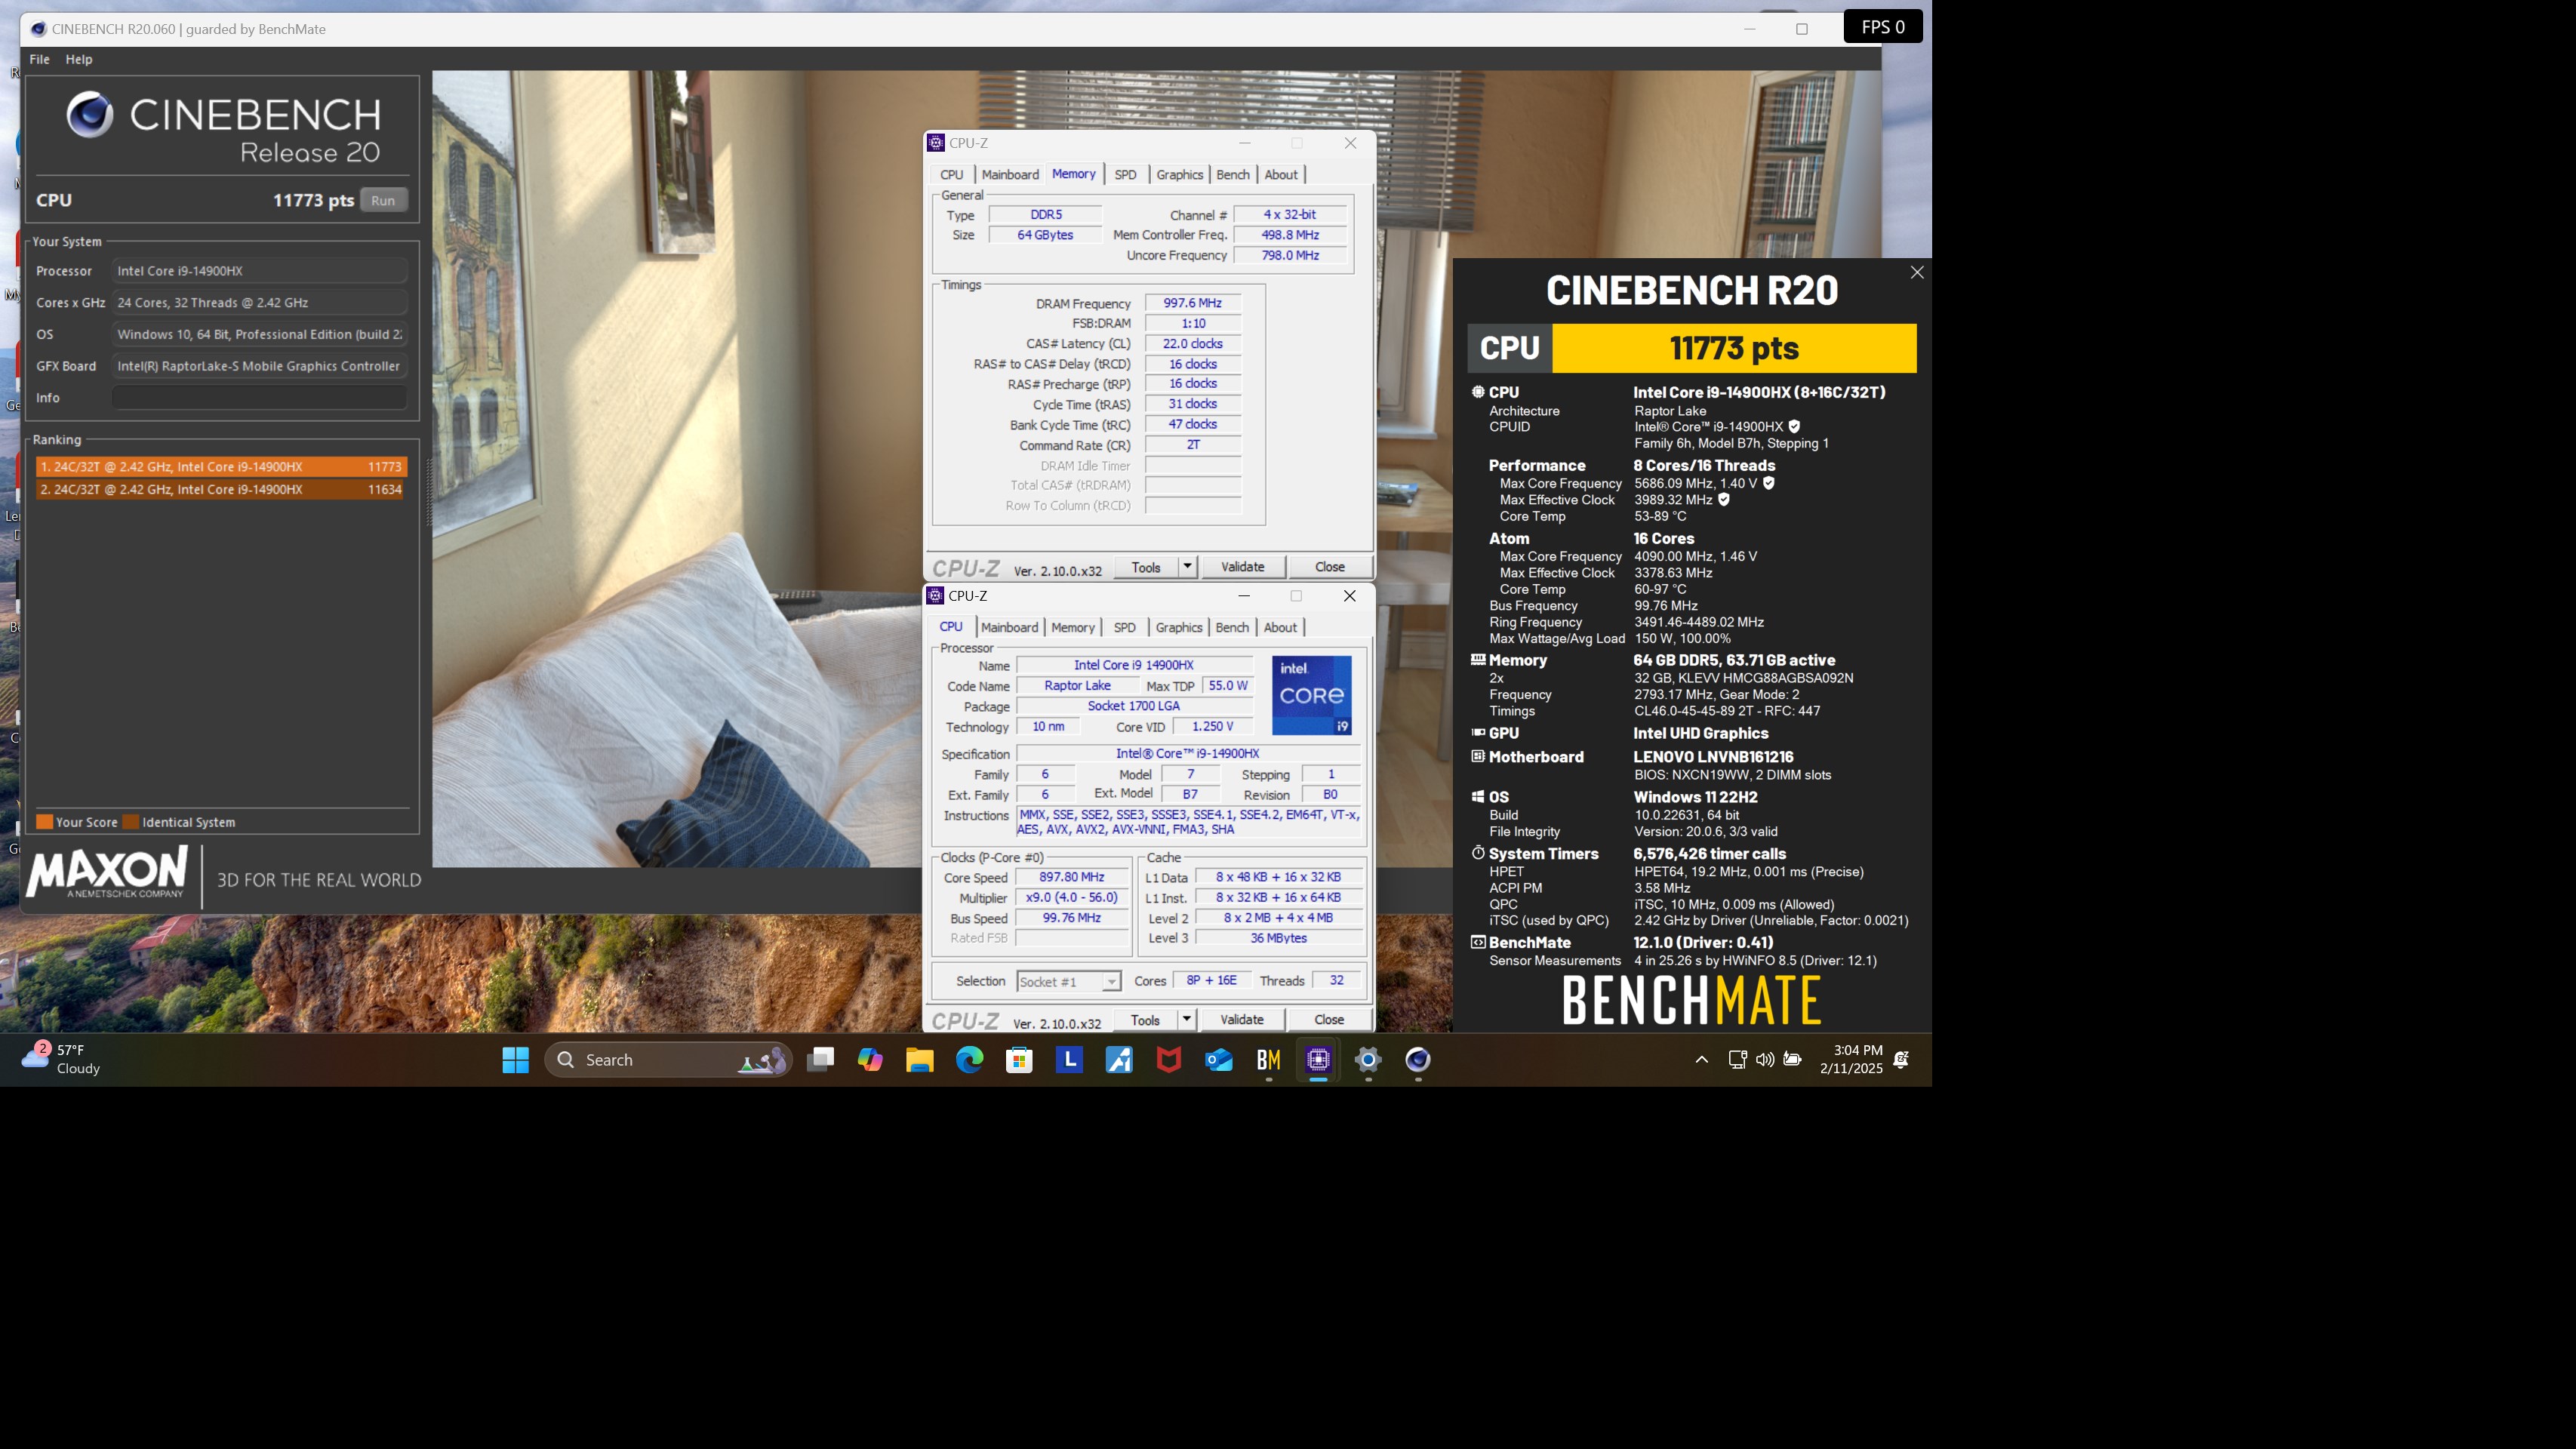Click the taskbar clock showing 3:04 PM
The height and width of the screenshot is (1449, 2576).
click(1852, 1060)
